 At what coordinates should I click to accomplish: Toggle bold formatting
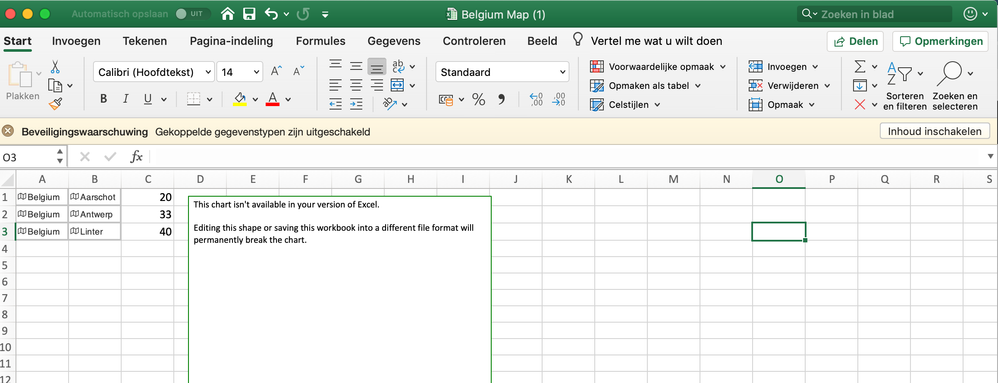[104, 99]
